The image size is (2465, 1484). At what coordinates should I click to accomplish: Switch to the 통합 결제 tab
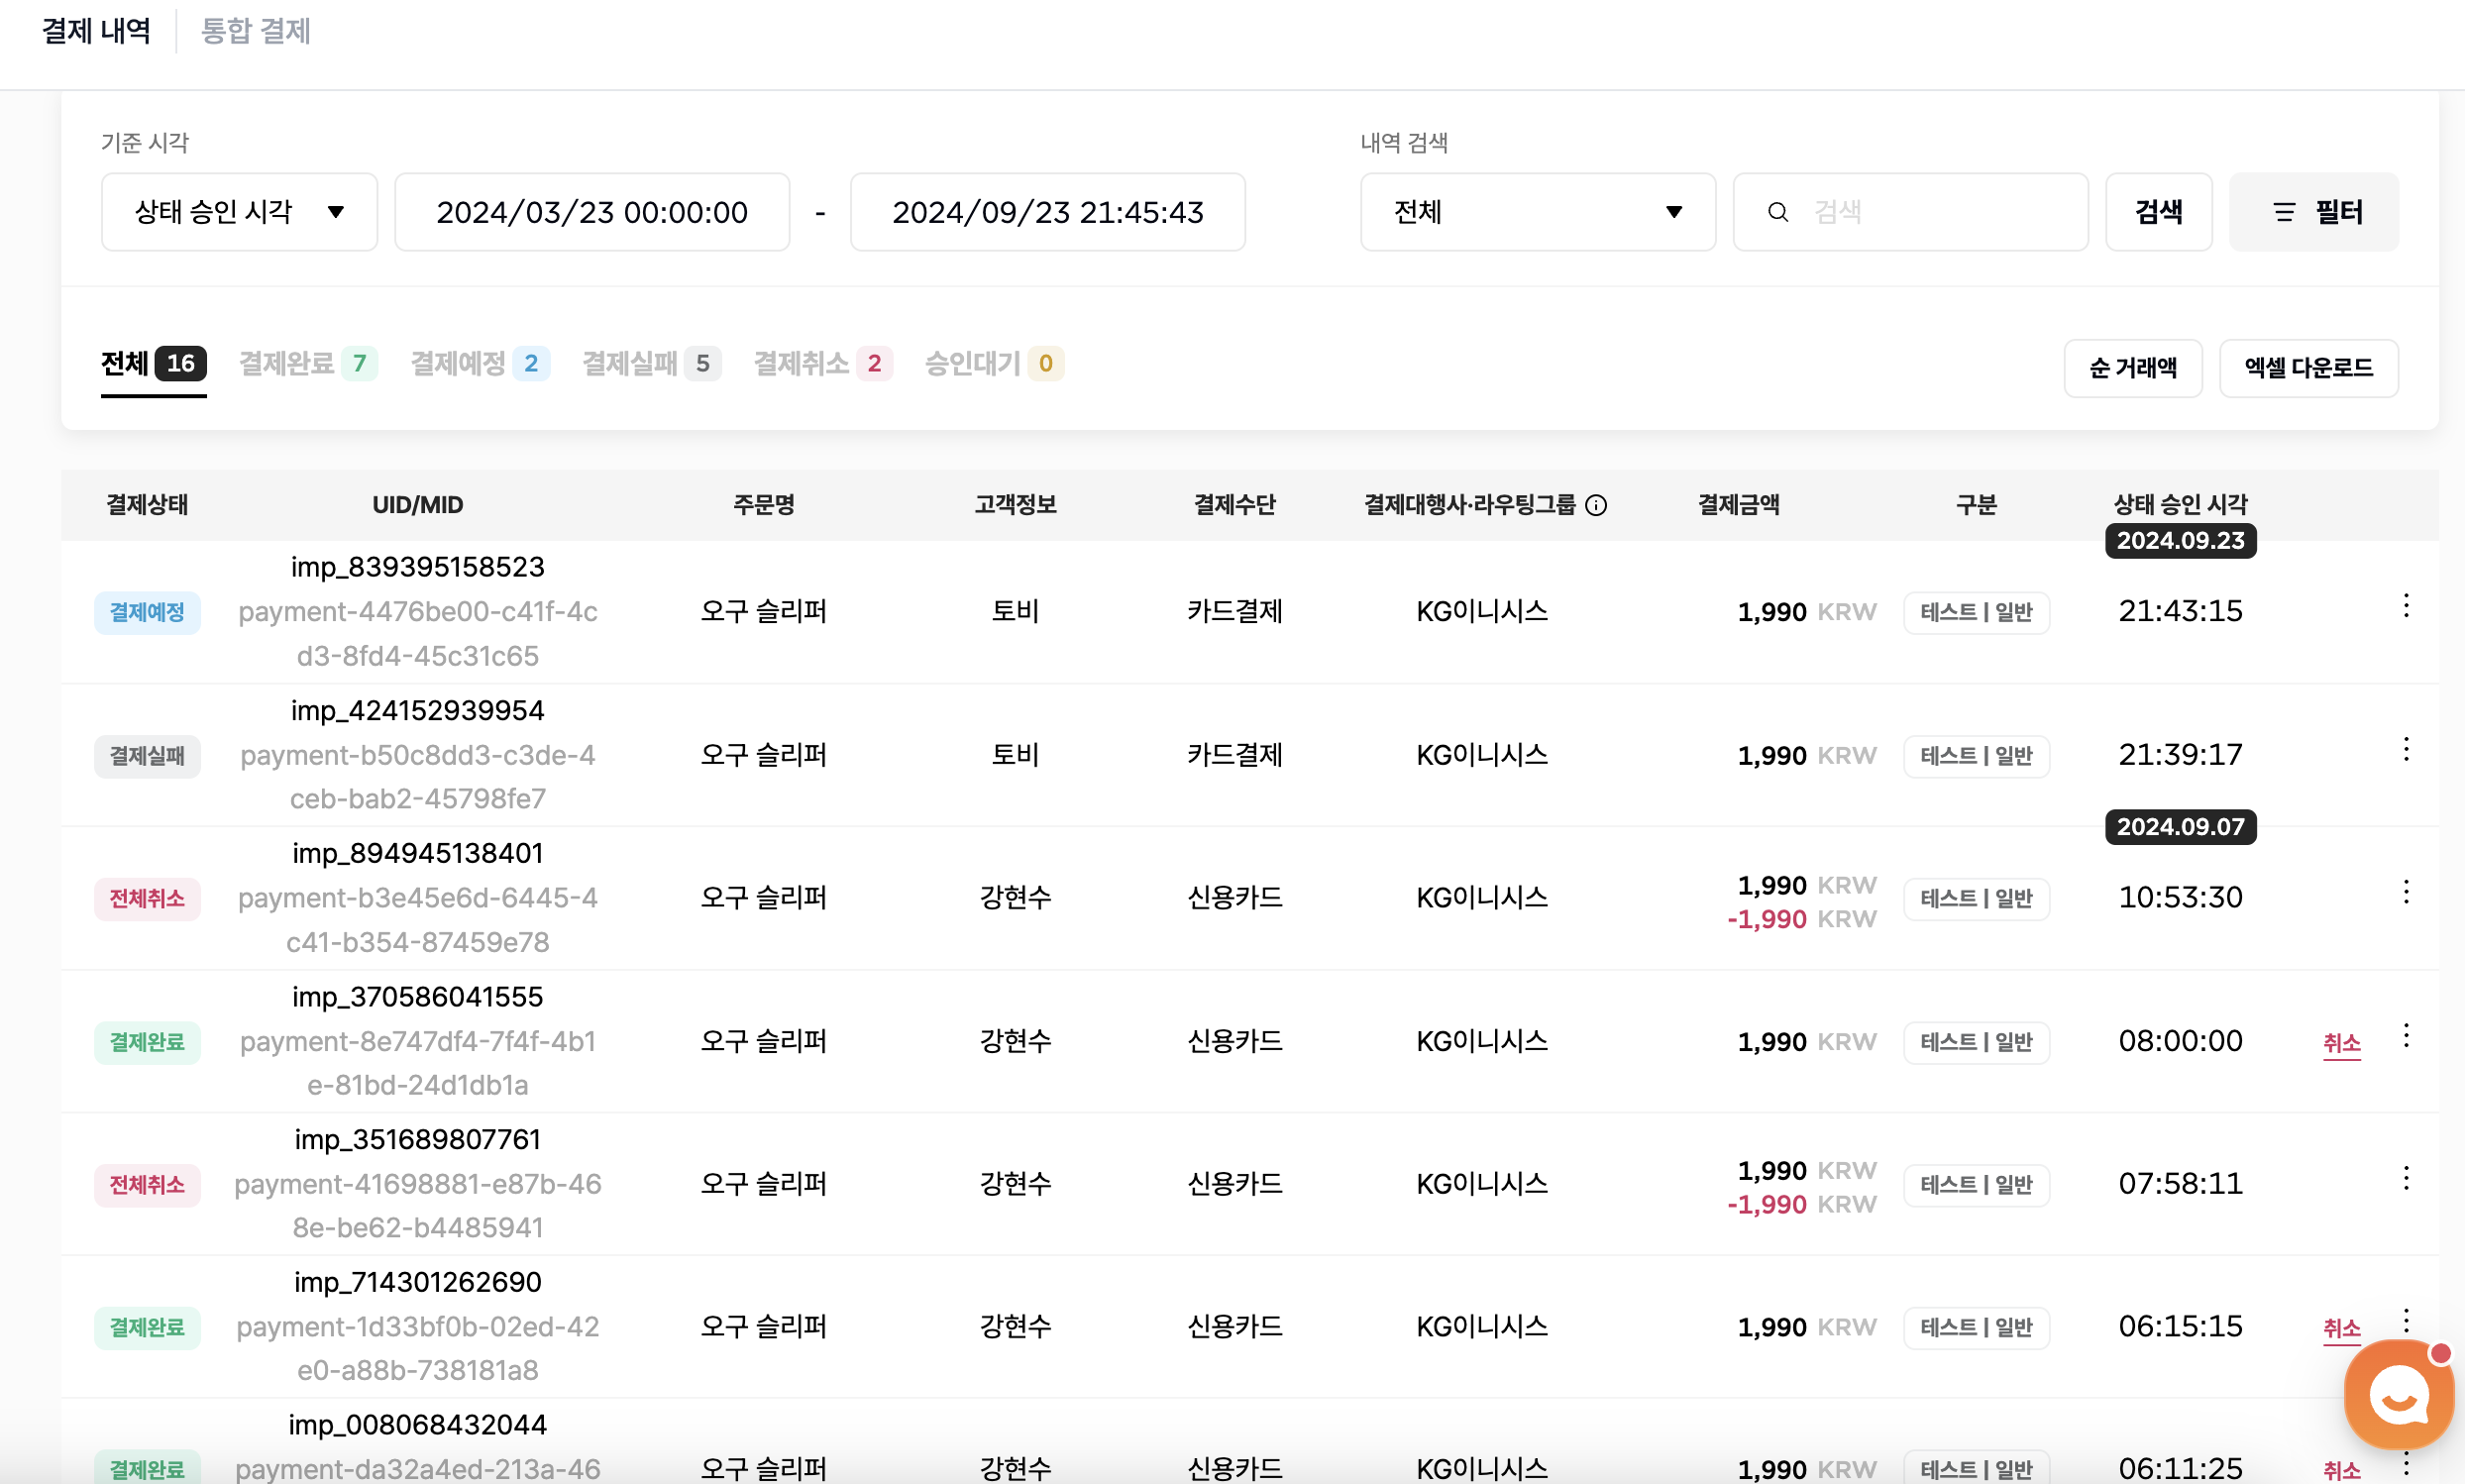point(256,31)
